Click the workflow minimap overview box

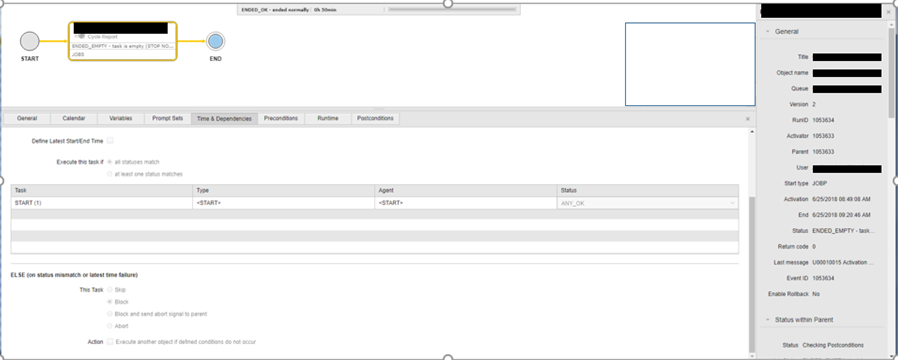point(690,64)
